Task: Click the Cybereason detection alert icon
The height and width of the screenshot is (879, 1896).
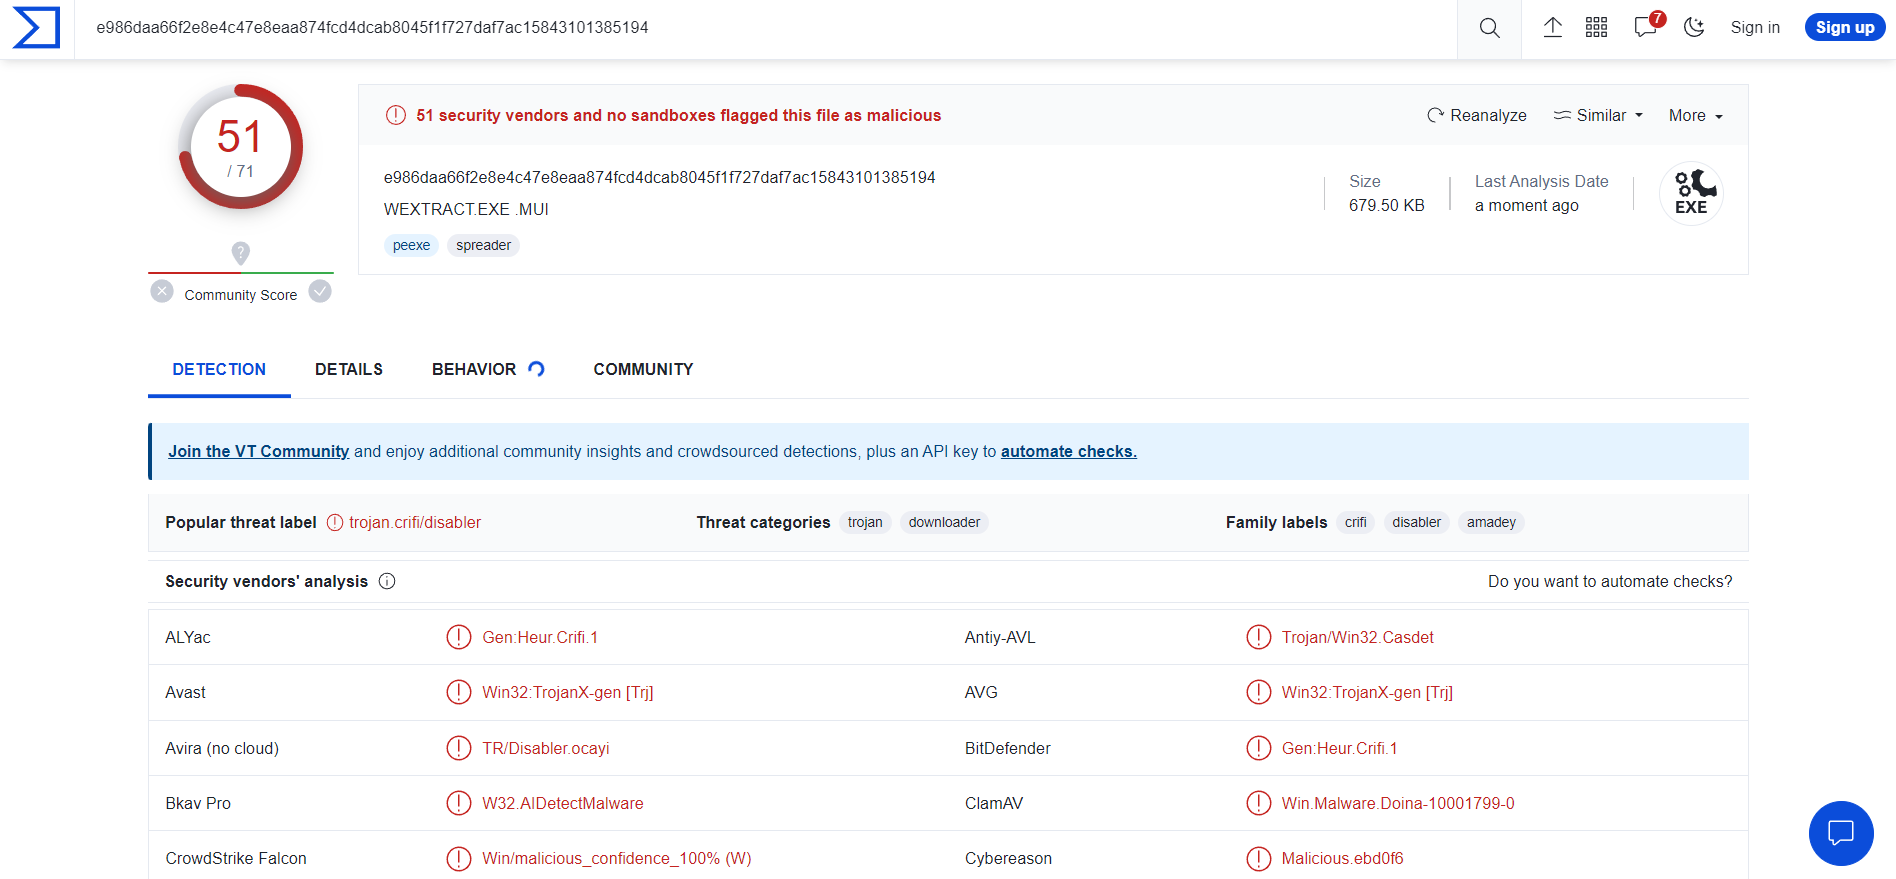Action: click(x=1259, y=858)
